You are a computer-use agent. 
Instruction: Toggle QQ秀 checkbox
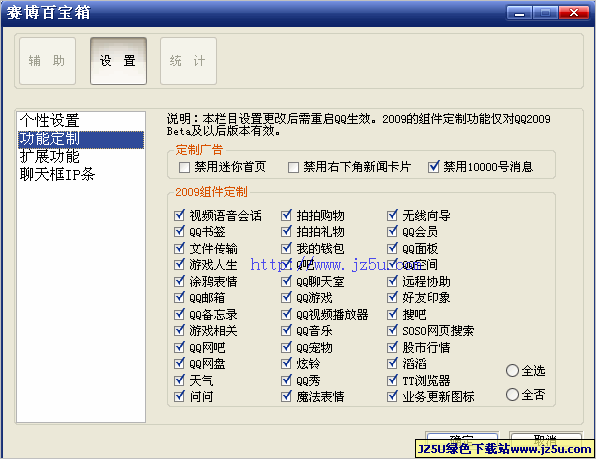pyautogui.click(x=286, y=380)
